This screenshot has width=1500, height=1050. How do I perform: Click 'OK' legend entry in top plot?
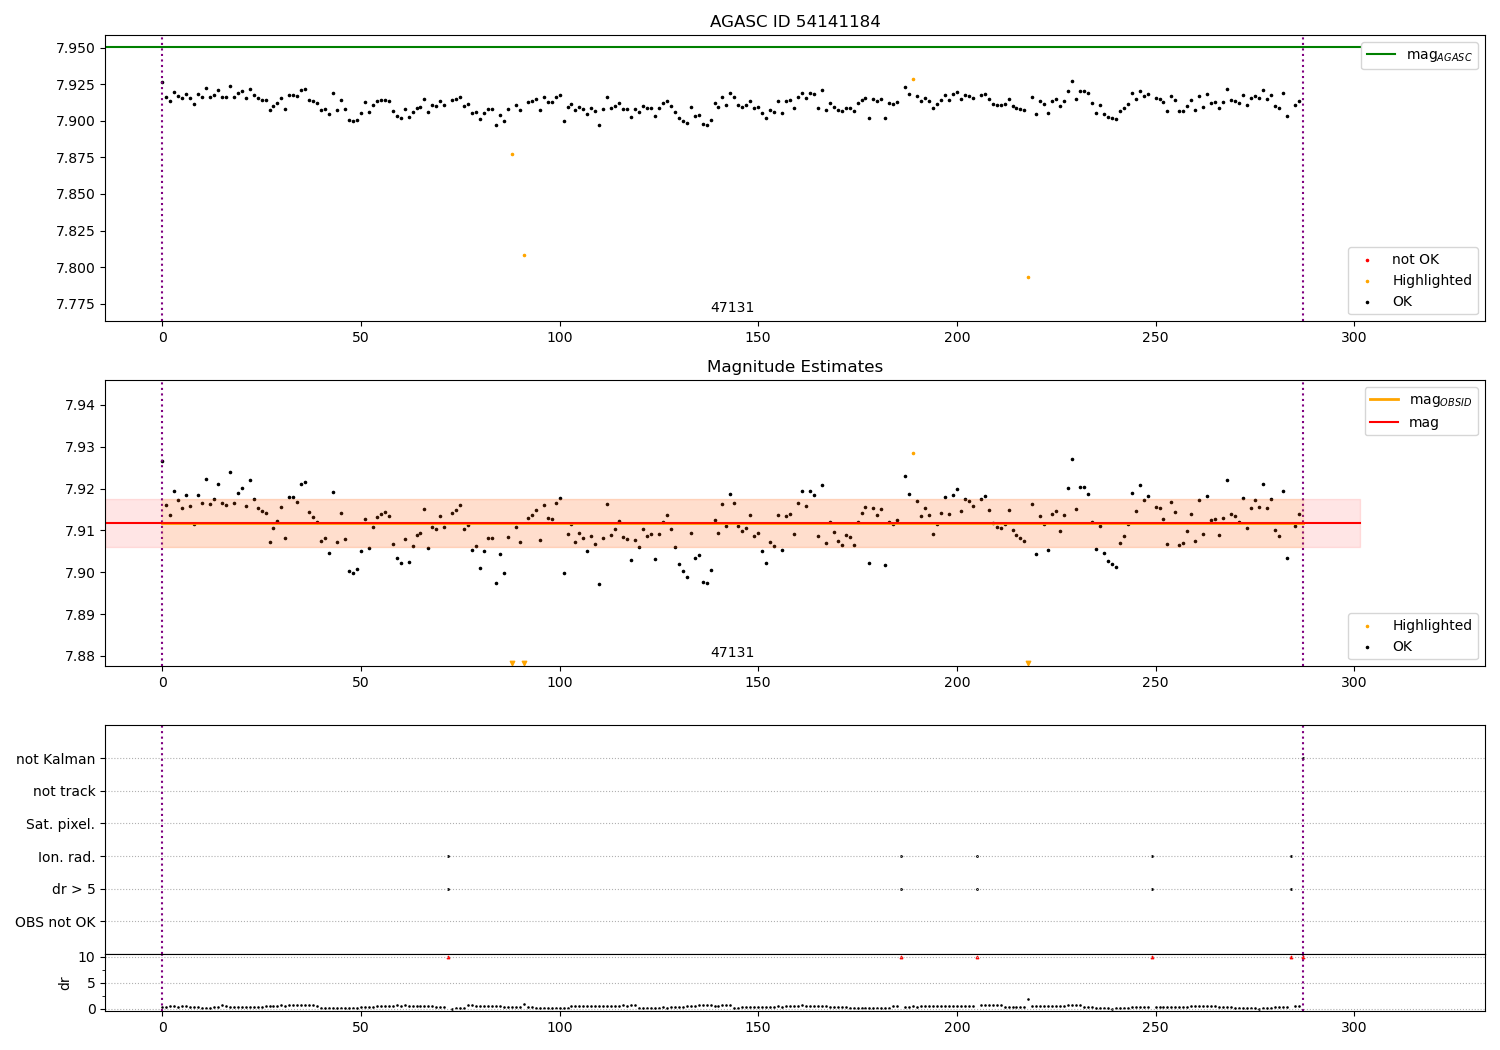[1402, 302]
